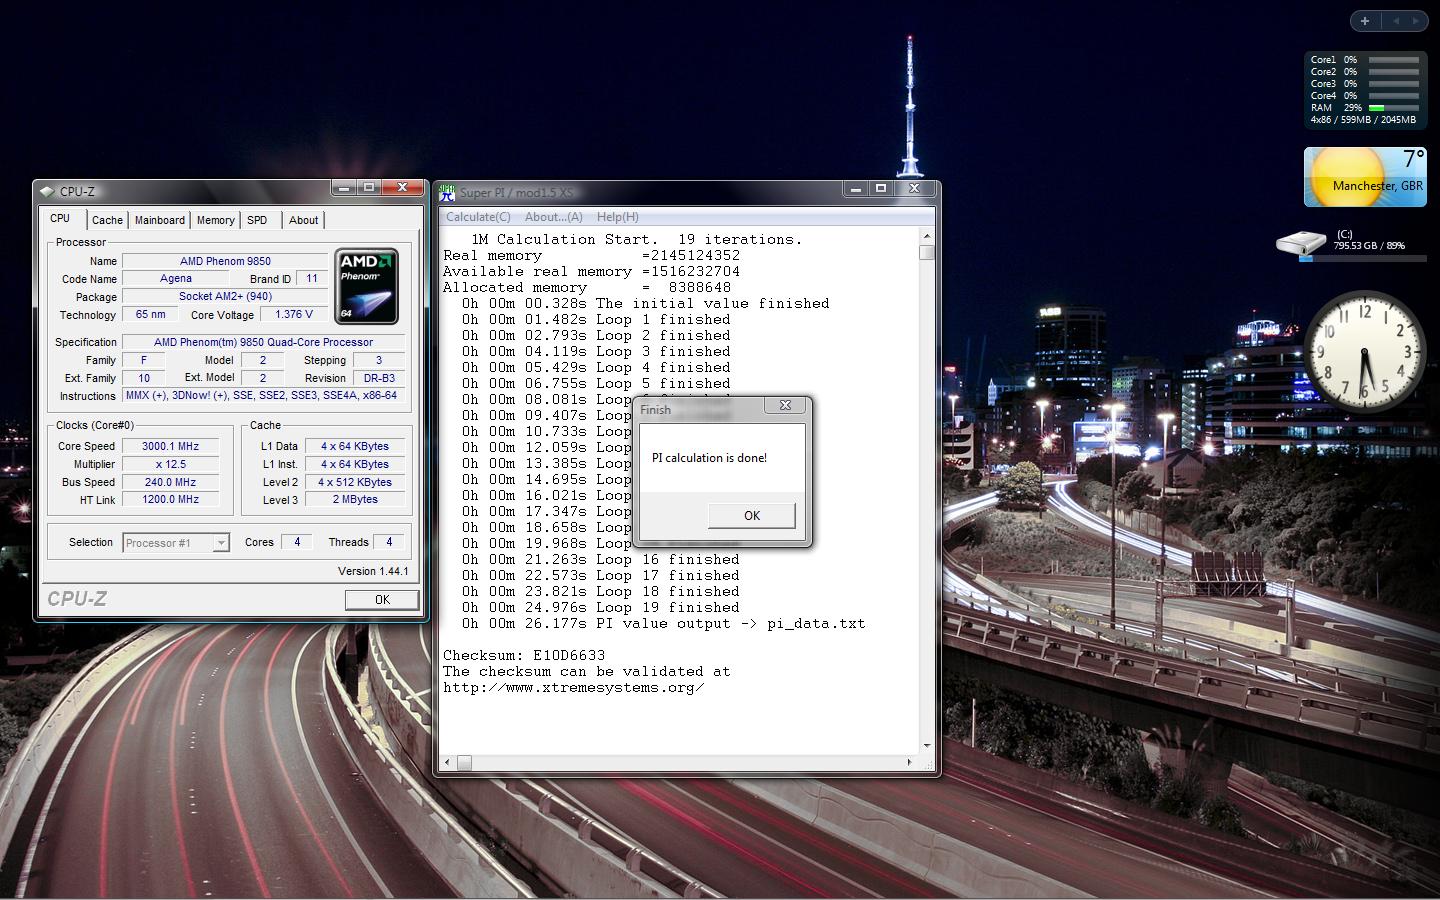Click Super PI horizontal scrollbar right arrow
This screenshot has height=900, width=1440.
point(909,763)
